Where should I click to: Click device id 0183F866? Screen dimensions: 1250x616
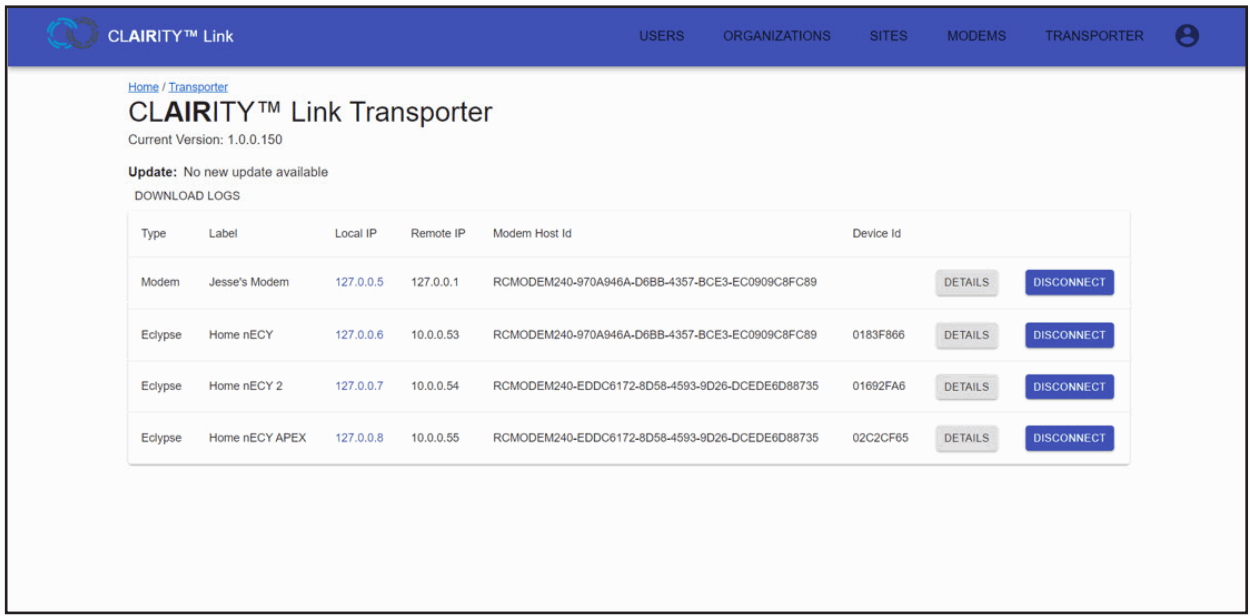point(879,335)
